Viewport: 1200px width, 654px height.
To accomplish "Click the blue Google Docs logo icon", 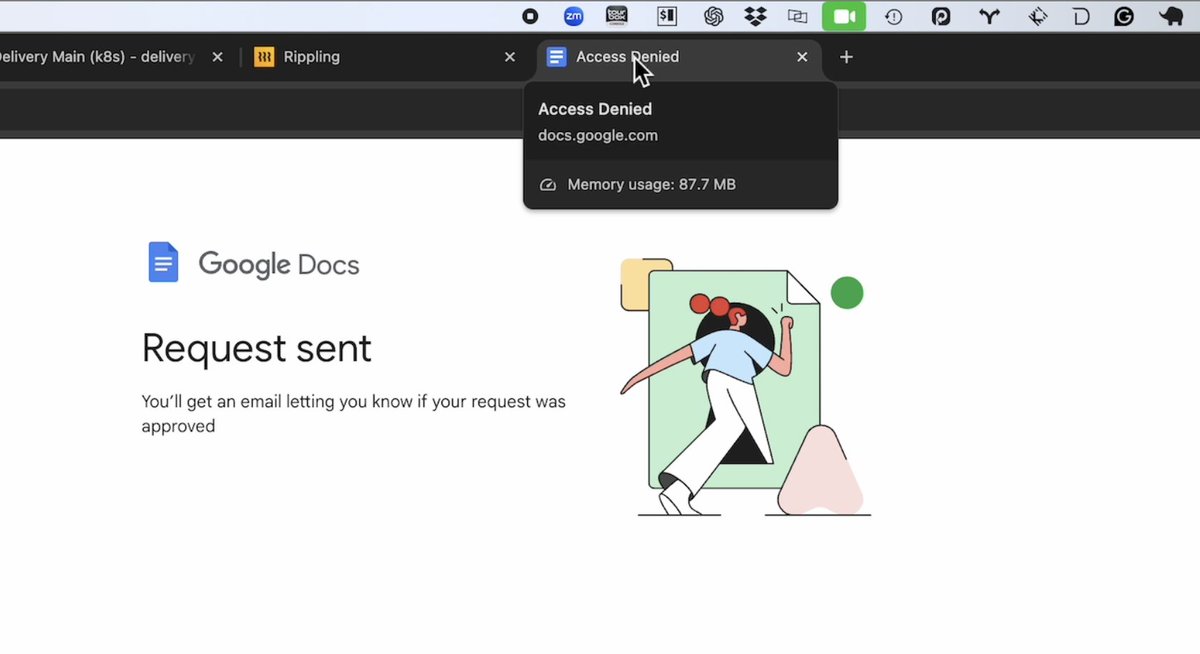I will click(163, 262).
